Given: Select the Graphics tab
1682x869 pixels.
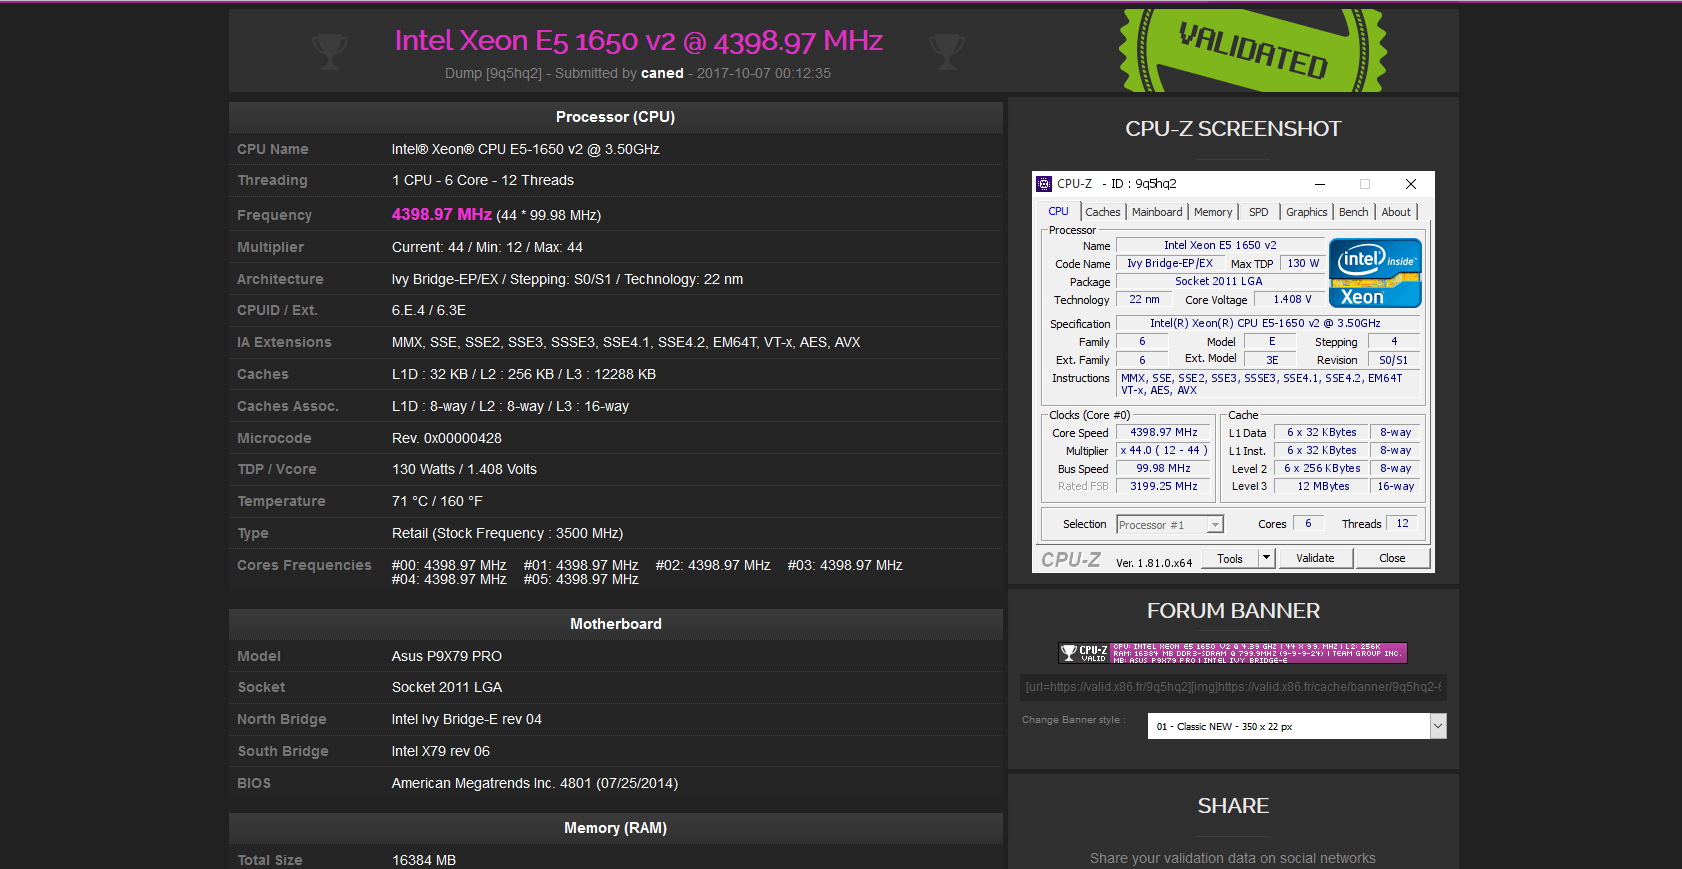Looking at the screenshot, I should 1307,212.
